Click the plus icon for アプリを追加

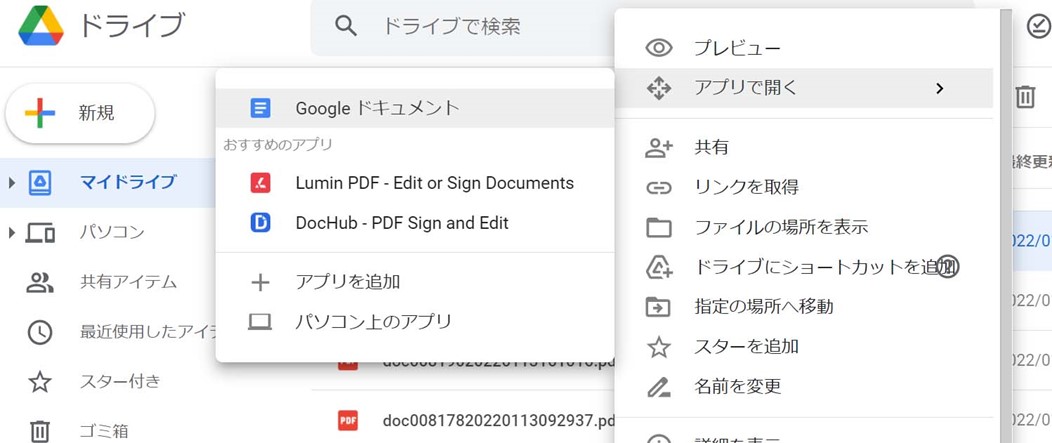(x=260, y=283)
